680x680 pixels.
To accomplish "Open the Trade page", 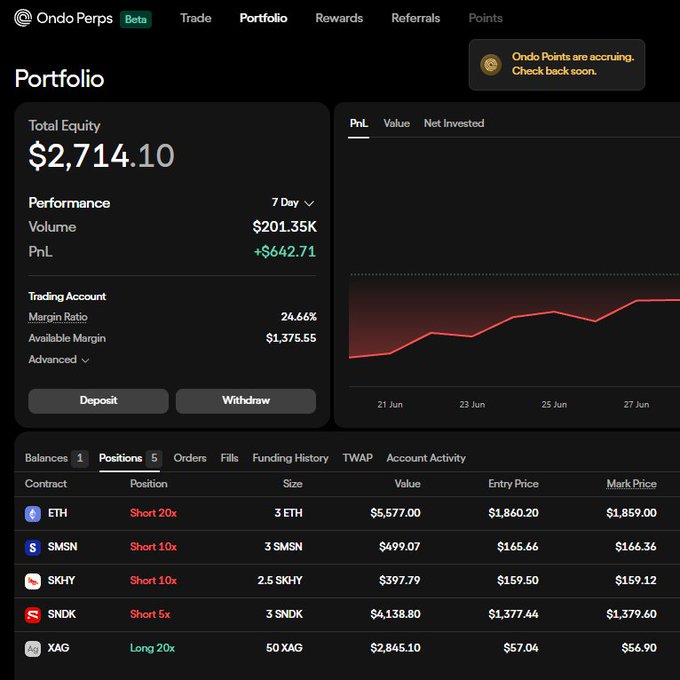I will [196, 18].
